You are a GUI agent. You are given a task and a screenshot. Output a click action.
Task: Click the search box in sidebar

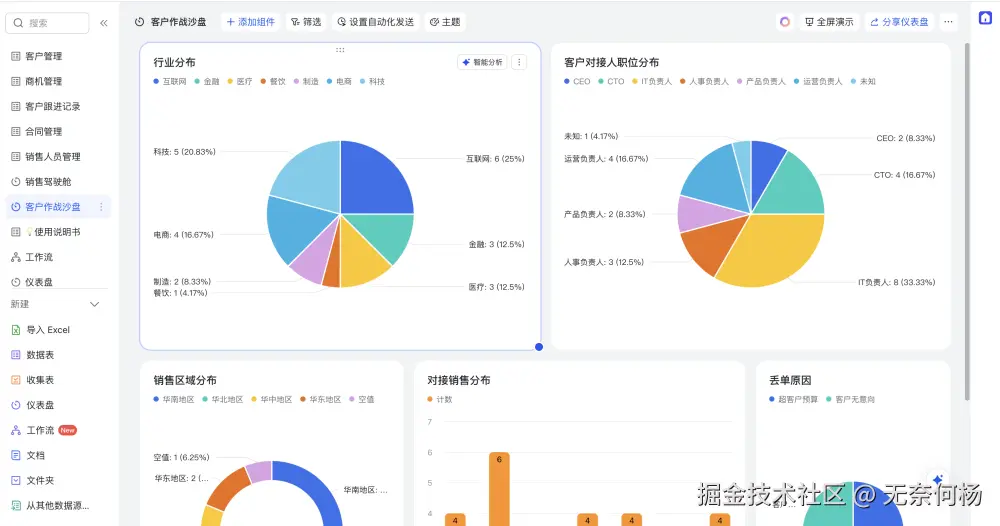[47, 23]
